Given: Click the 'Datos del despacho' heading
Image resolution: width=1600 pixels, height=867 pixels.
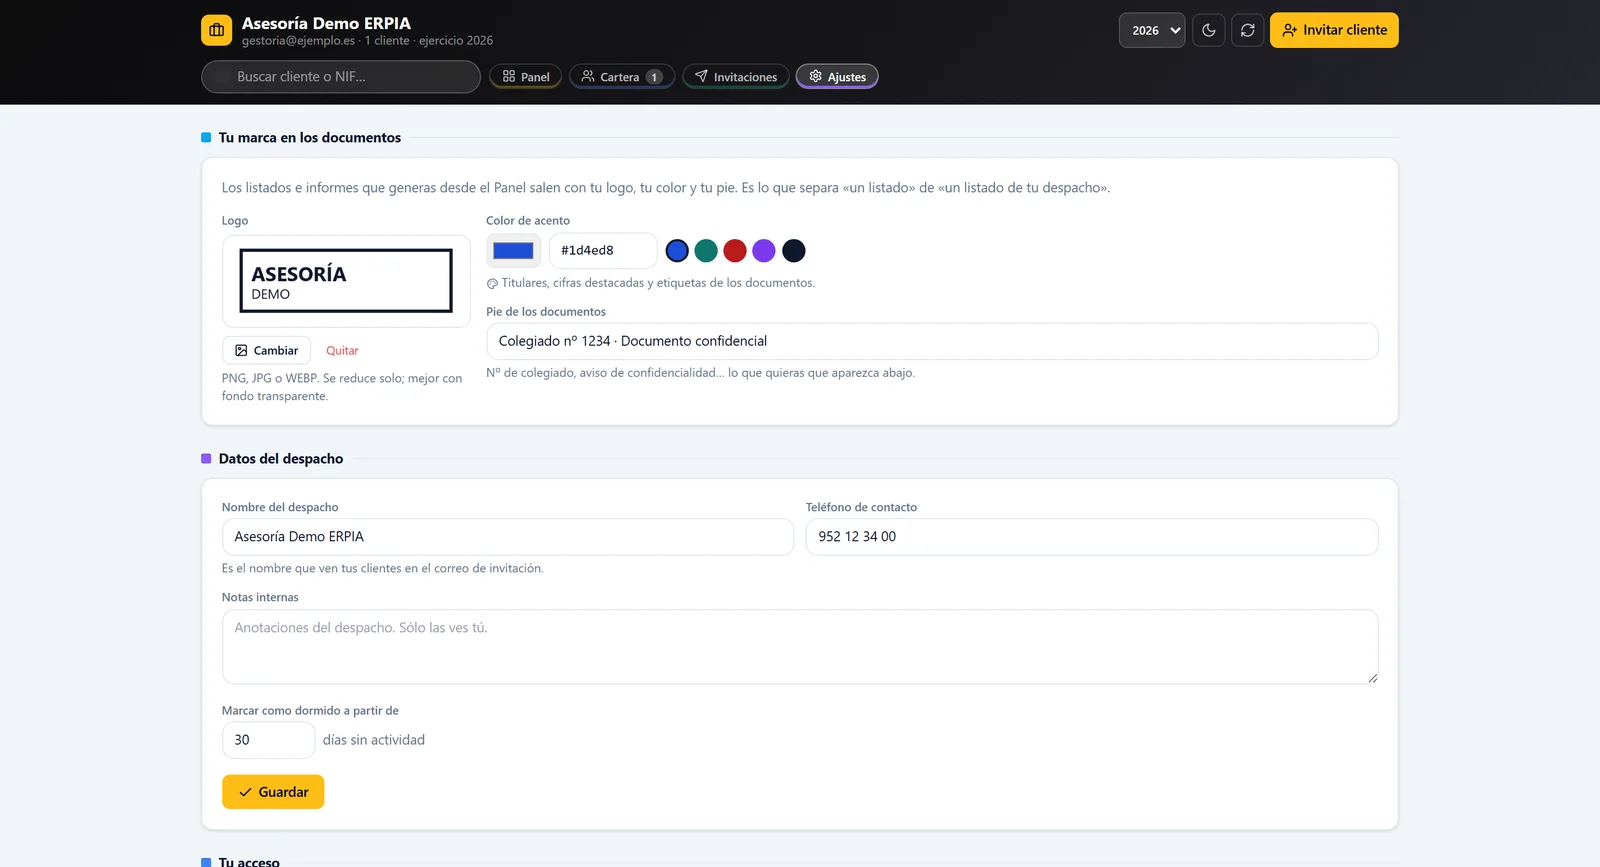Looking at the screenshot, I should [x=281, y=459].
